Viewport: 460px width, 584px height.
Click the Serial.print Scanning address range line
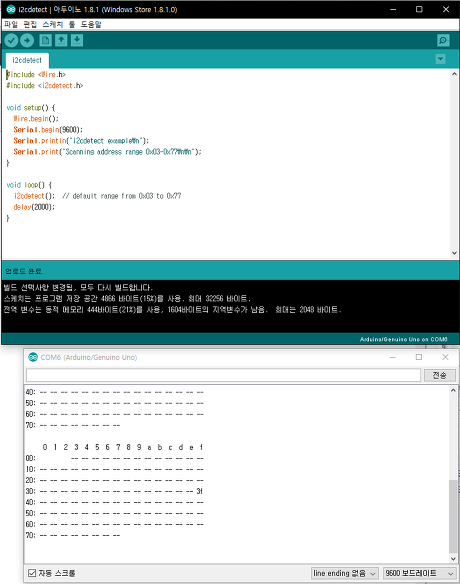coord(107,152)
